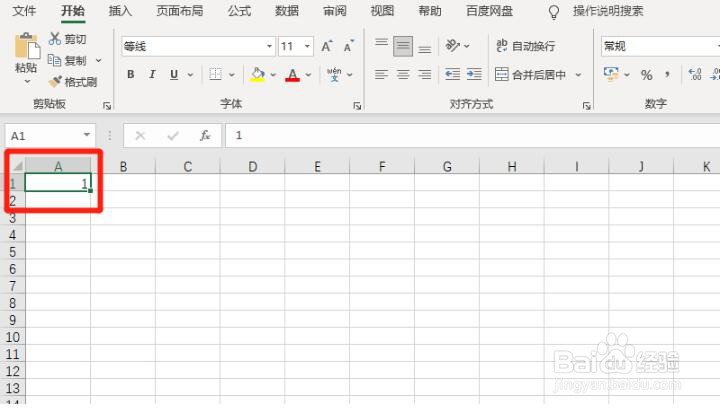
Task: Click Merge & Center (合并后居中)
Action: click(530, 74)
